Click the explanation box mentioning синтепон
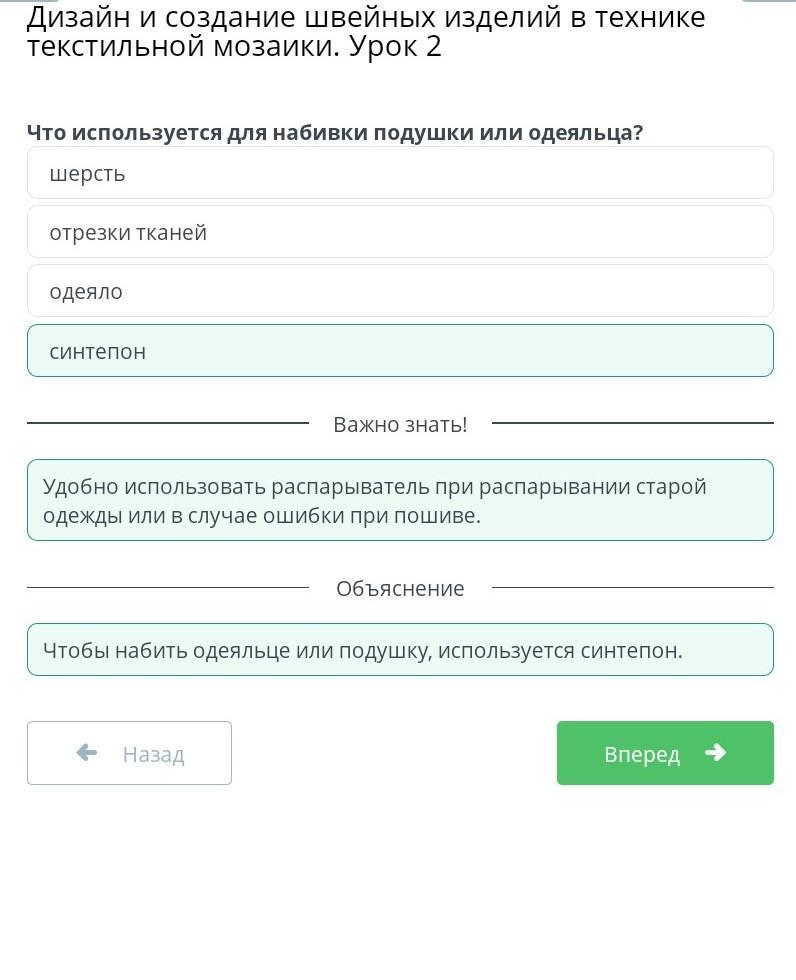Screen dimensions: 796x980 (x=400, y=649)
